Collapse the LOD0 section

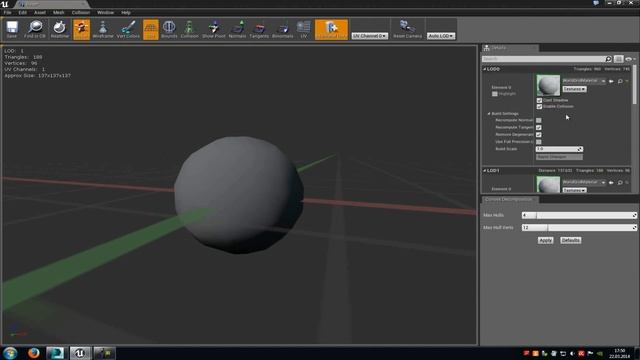485,69
